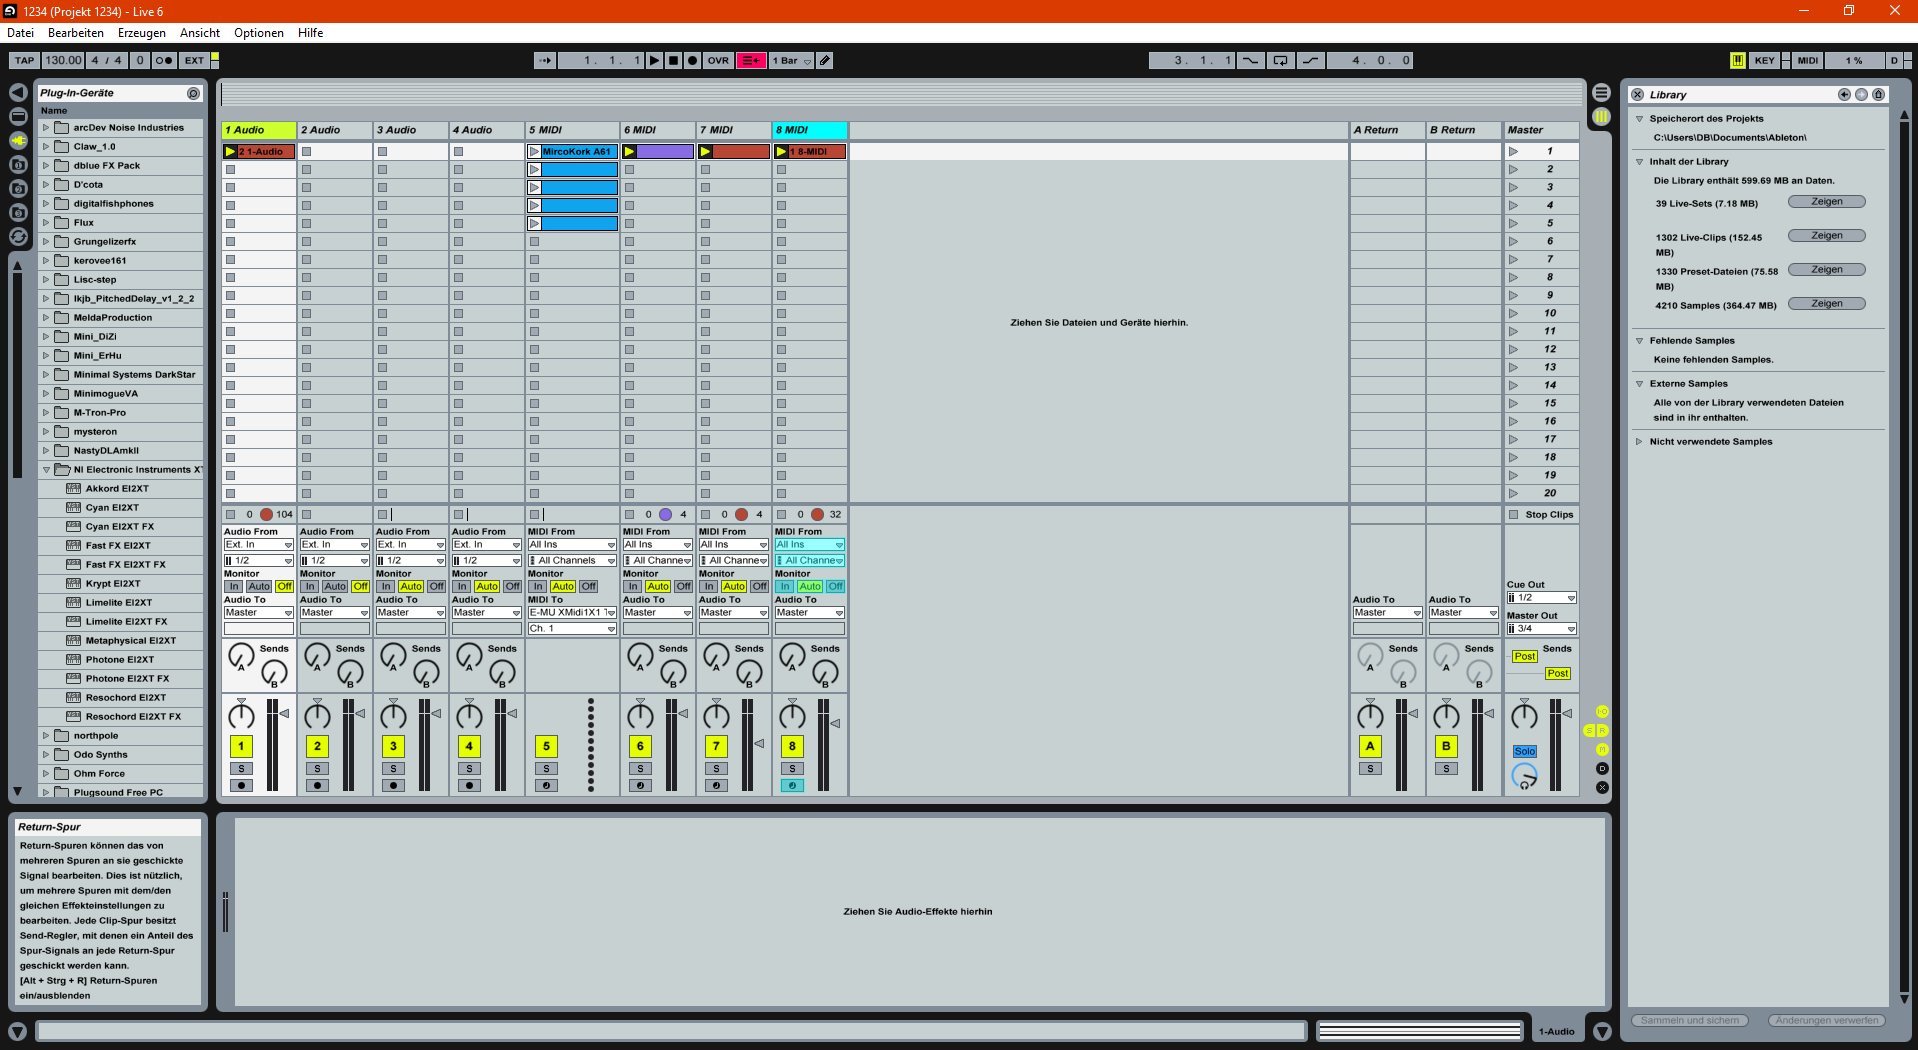Launch scene 3 in Master track
This screenshot has height=1050, width=1918.
1514,188
